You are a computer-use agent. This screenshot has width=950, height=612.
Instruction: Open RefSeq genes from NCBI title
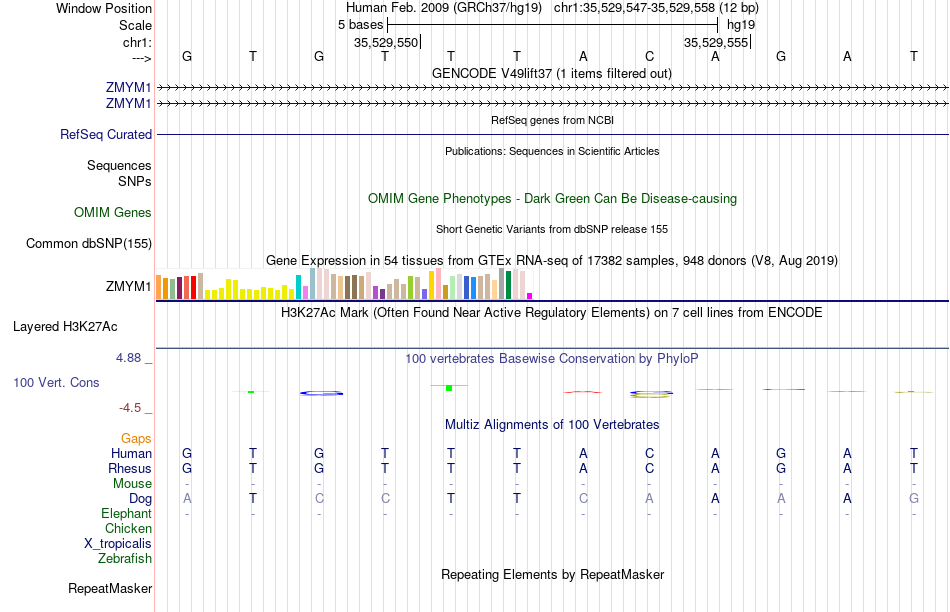552,120
